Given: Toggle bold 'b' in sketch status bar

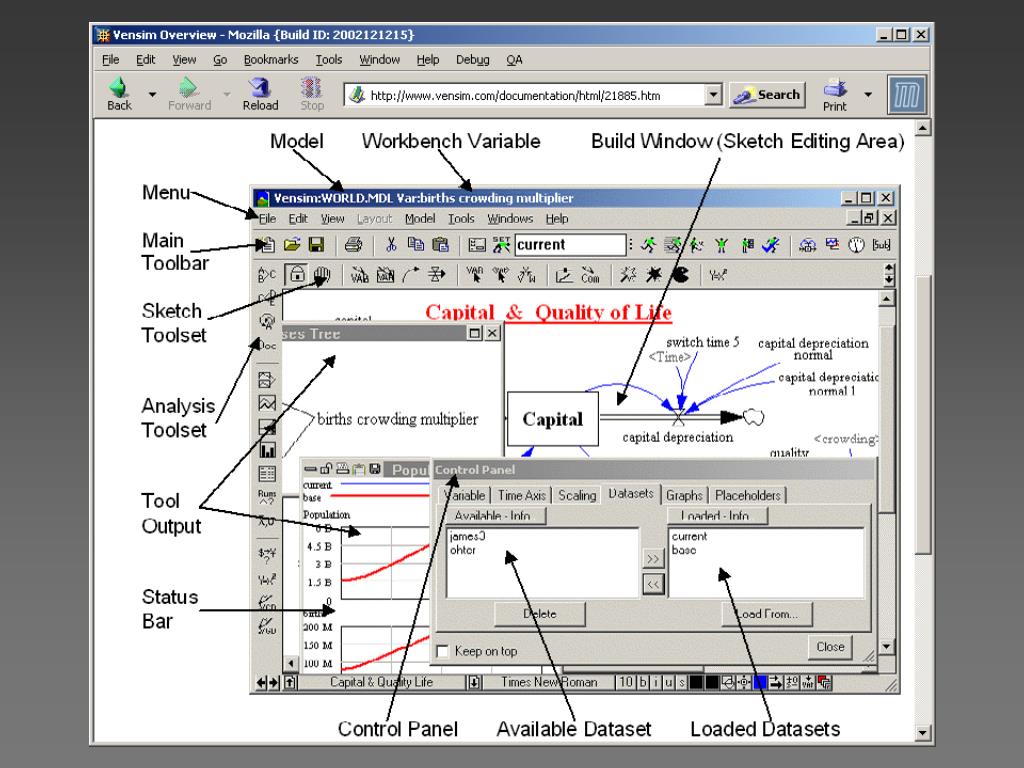Looking at the screenshot, I should [643, 682].
